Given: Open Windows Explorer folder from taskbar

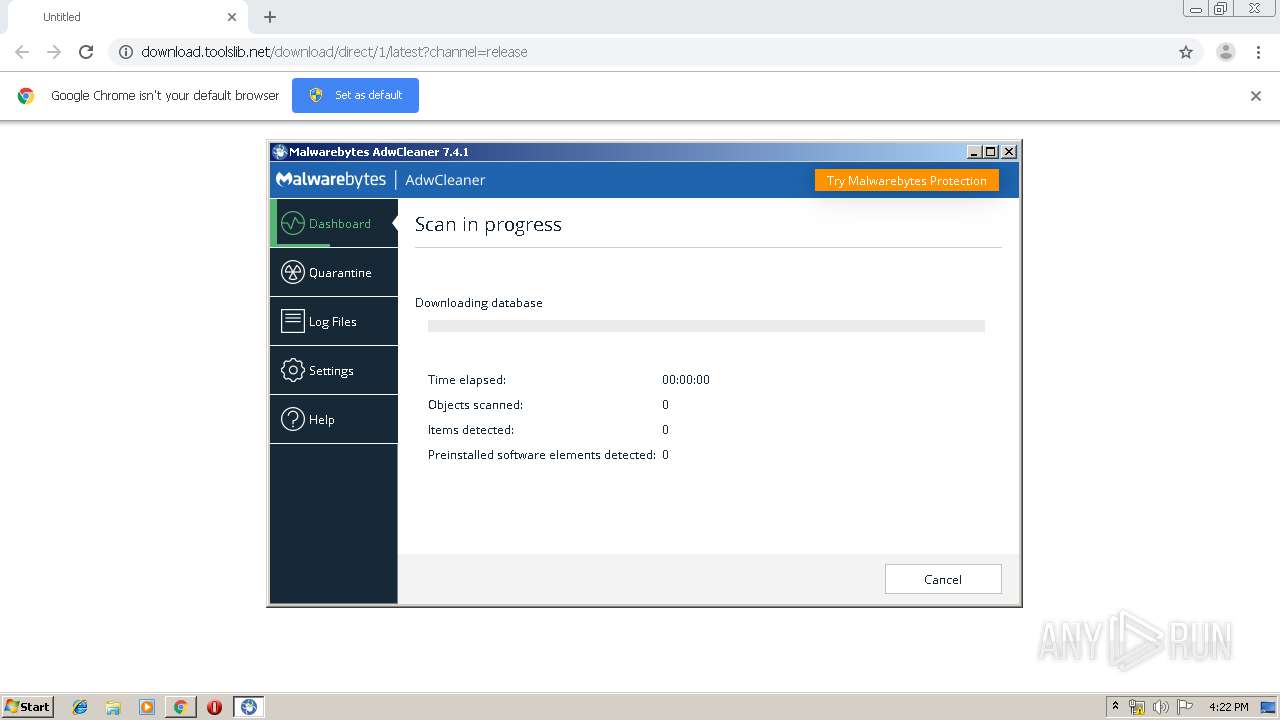Looking at the screenshot, I should (x=113, y=707).
